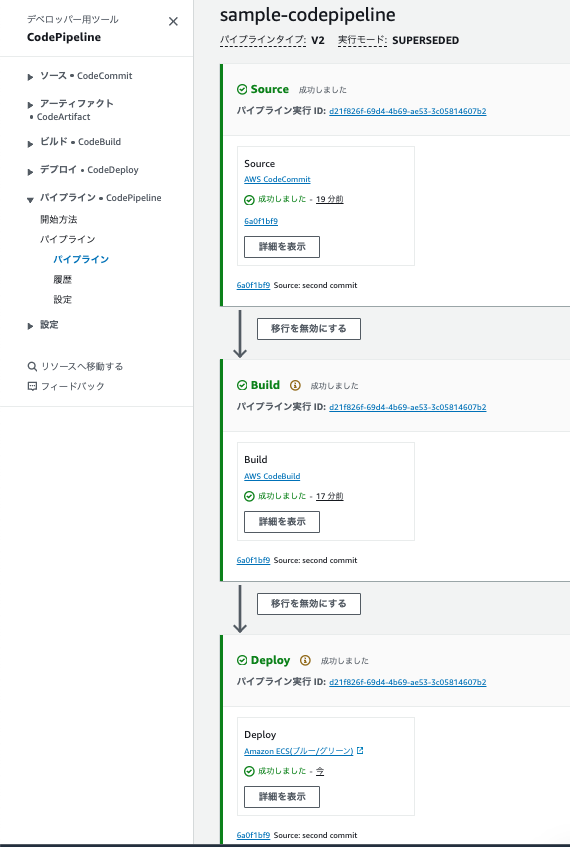Expand the ビルド CodeBuild section
Viewport: 570px width, 847px height.
tap(30, 143)
